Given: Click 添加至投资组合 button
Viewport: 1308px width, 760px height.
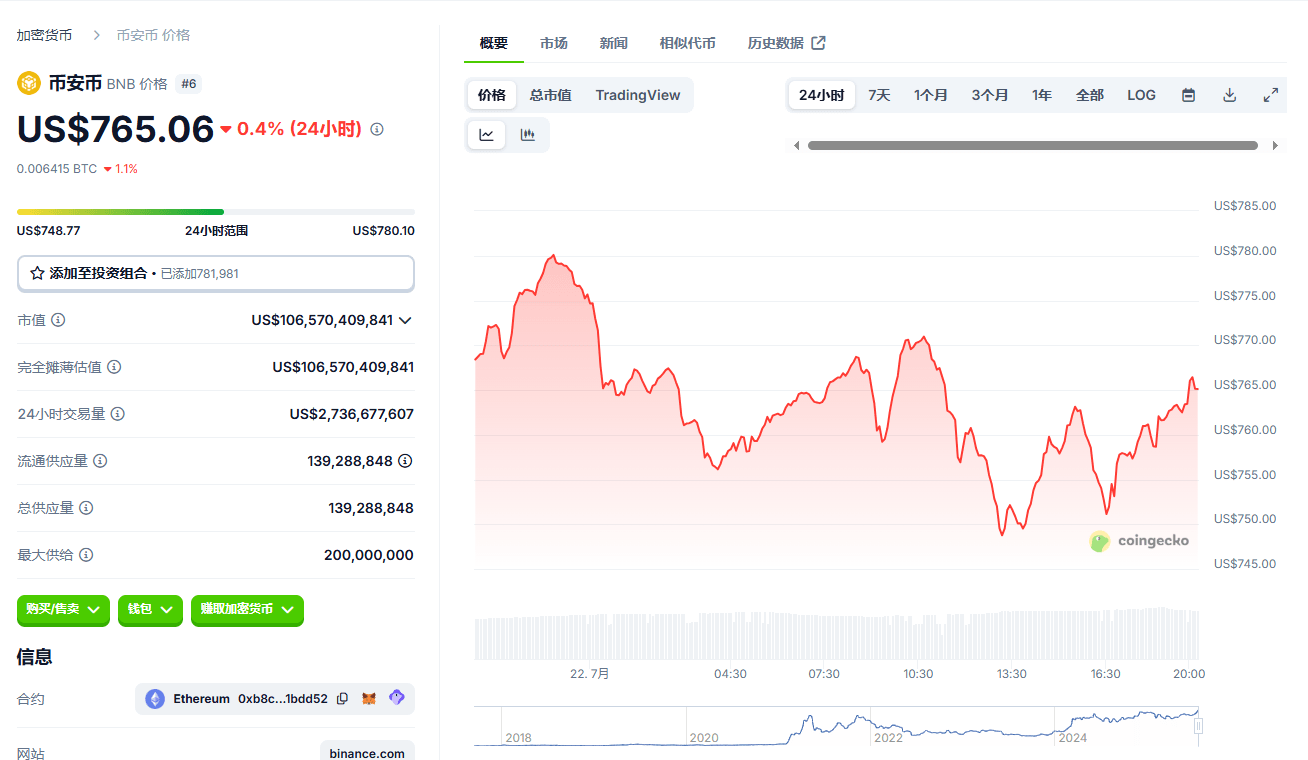Looking at the screenshot, I should [216, 273].
